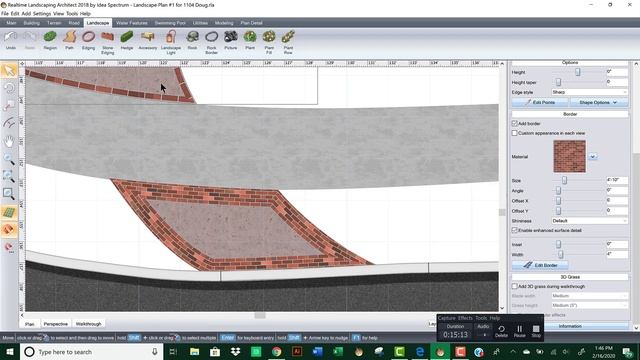Click the orange layers tool in left toolbar

point(9,230)
